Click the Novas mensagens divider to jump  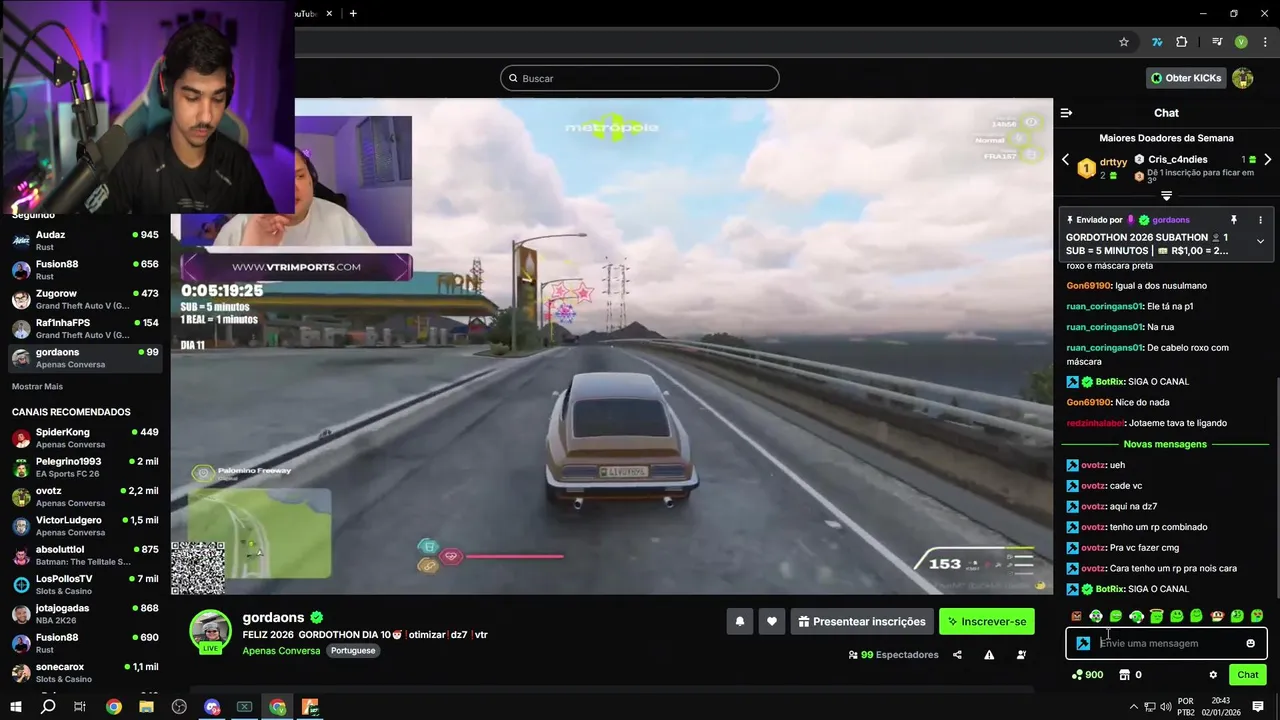1165,444
